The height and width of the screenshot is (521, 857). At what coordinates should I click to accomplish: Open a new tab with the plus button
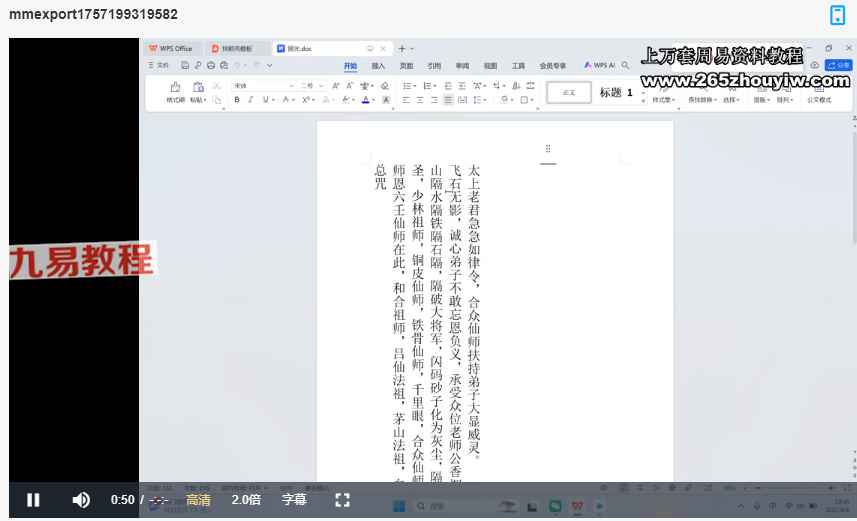401,48
